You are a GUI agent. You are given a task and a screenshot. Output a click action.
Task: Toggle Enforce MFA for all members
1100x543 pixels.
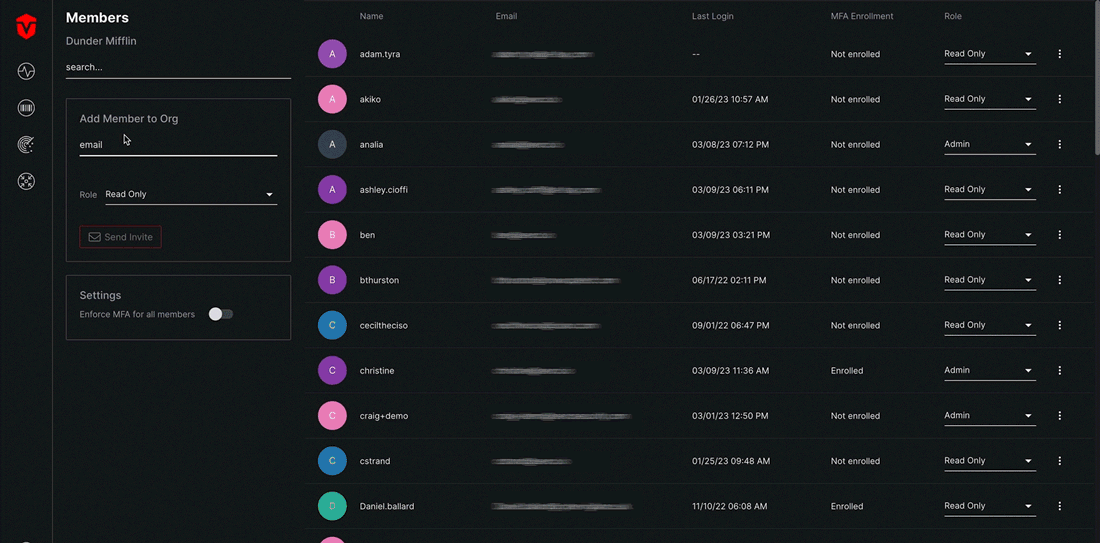point(220,314)
